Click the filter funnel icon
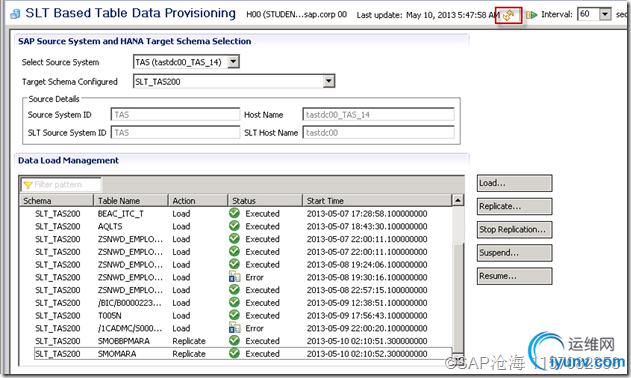The height and width of the screenshot is (378, 631). (x=28, y=185)
